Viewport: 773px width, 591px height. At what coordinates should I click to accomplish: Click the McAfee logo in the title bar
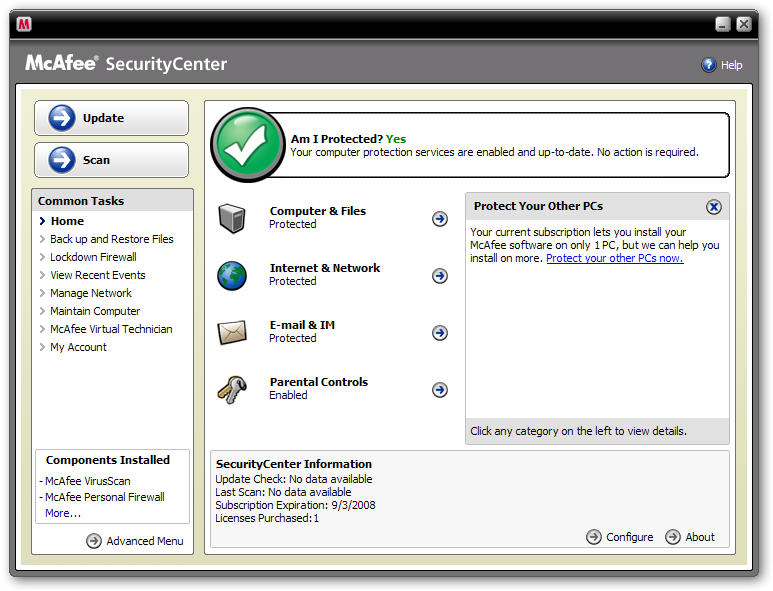pos(24,24)
